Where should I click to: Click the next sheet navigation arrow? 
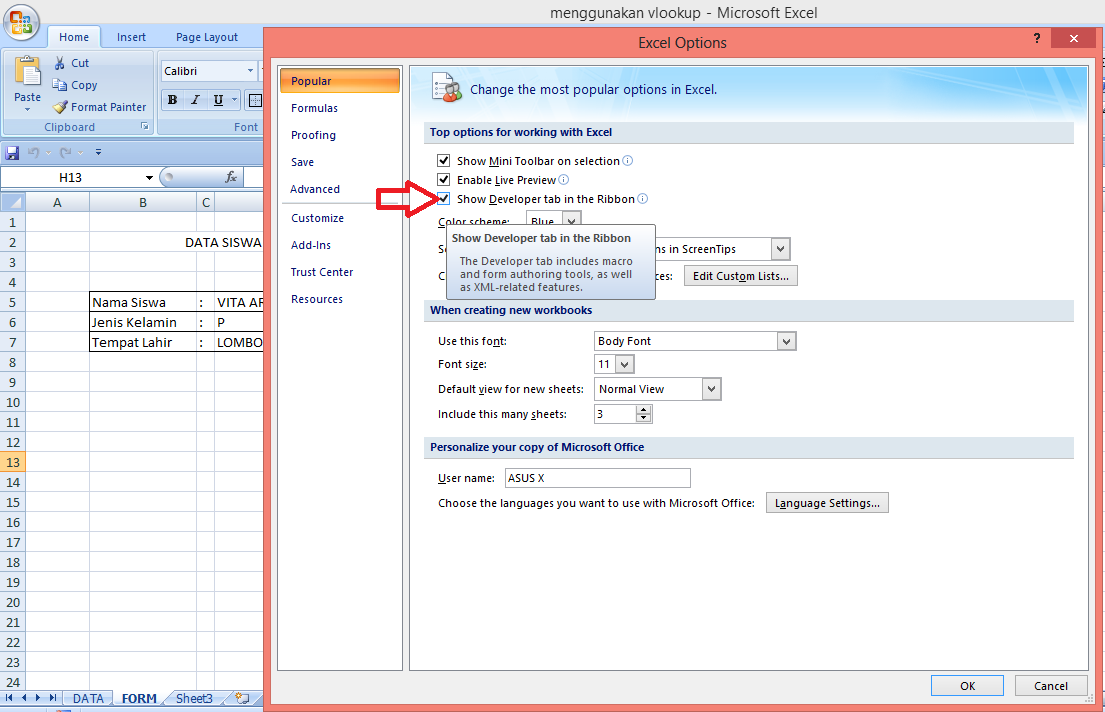click(38, 698)
